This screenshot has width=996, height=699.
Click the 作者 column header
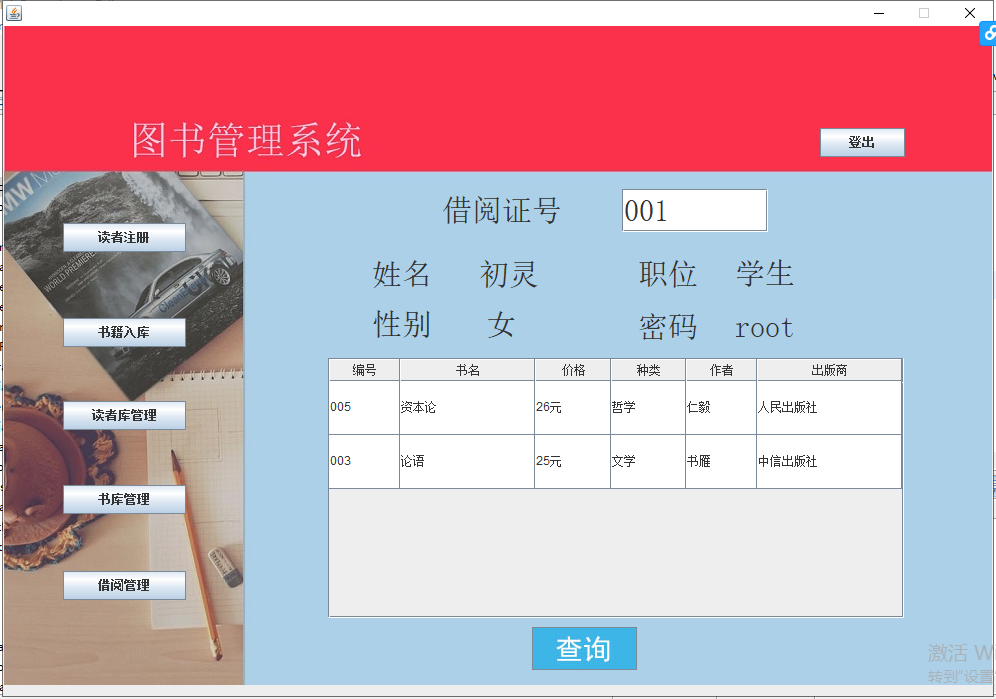point(721,370)
